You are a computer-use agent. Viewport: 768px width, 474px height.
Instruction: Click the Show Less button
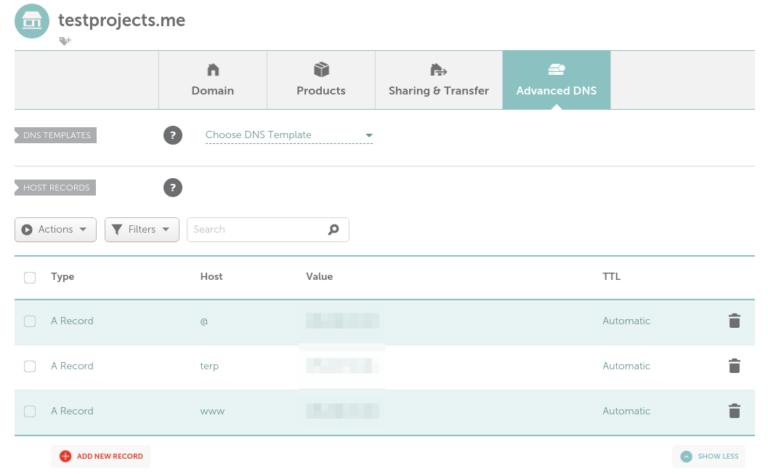pos(709,456)
